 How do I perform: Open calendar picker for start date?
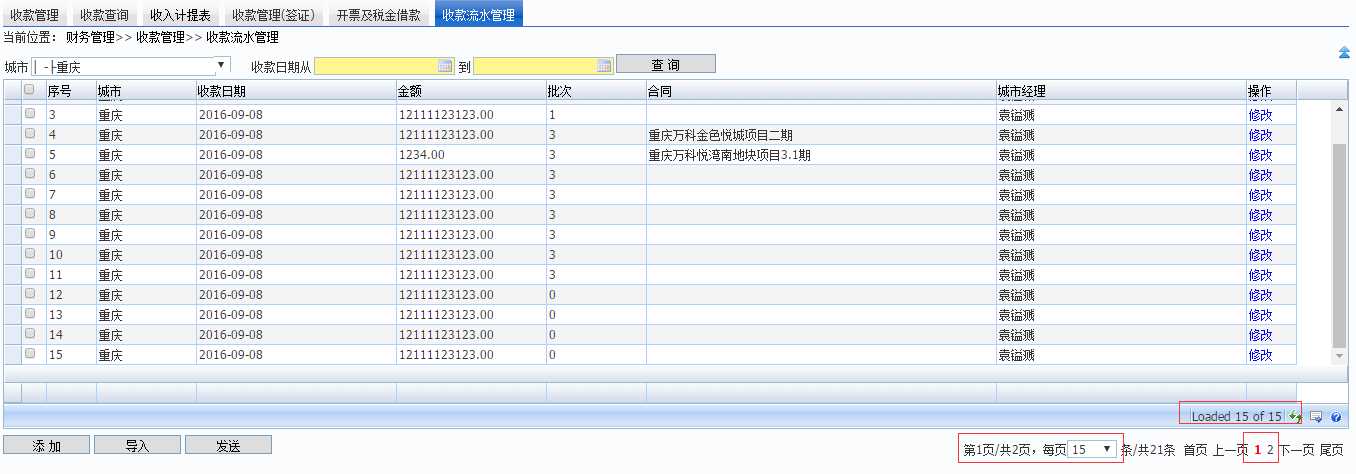446,66
